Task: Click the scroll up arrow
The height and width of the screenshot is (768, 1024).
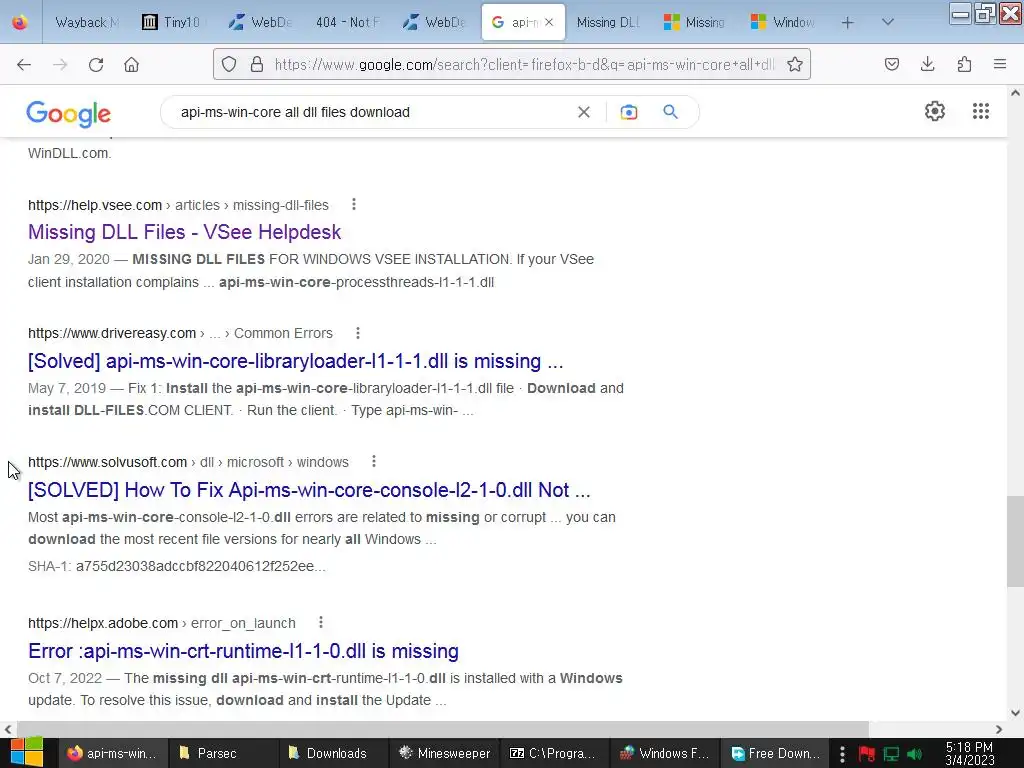Action: coord(1015,93)
